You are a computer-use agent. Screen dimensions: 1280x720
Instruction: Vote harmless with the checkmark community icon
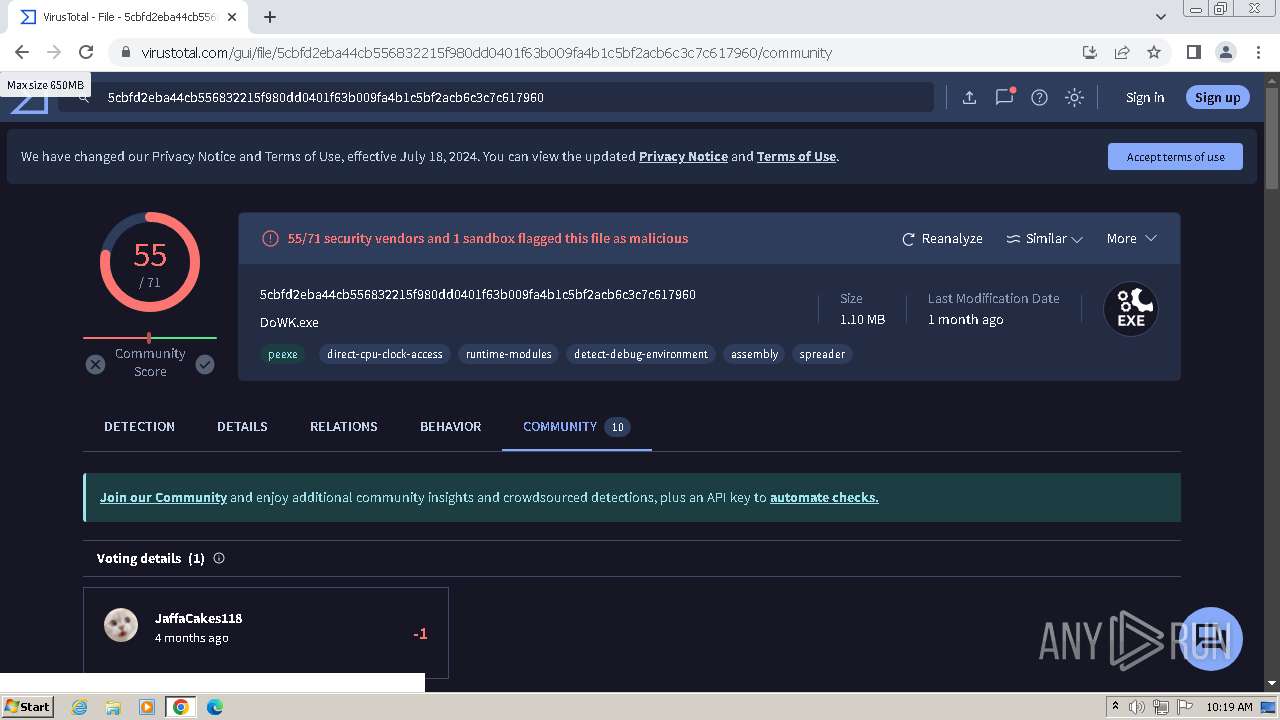[205, 364]
